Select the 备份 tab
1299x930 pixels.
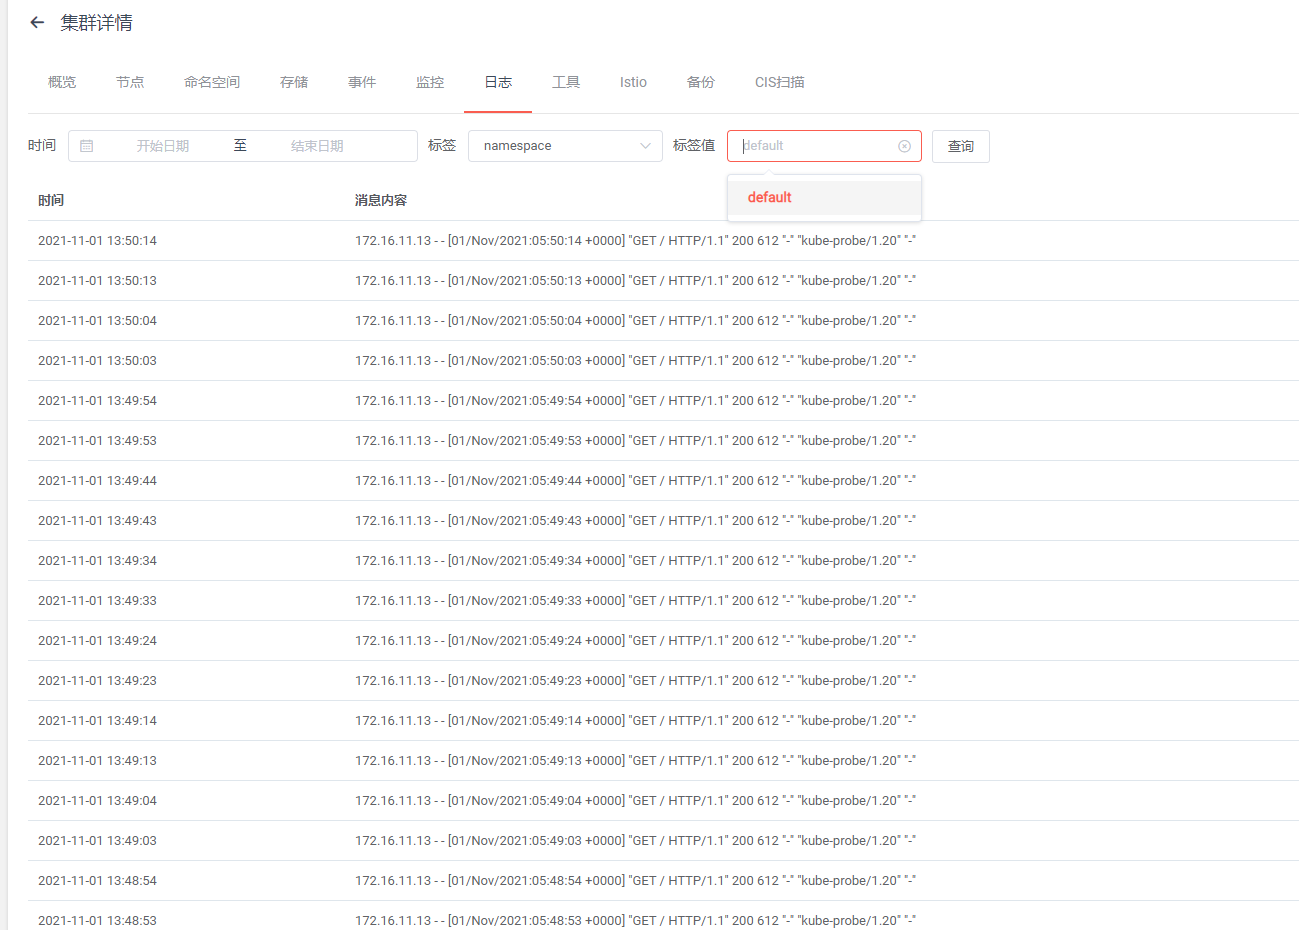700,82
